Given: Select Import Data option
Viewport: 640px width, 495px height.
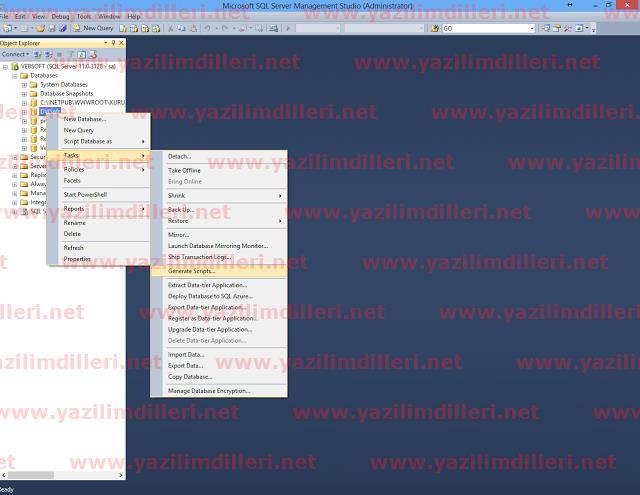Looking at the screenshot, I should coord(219,355).
